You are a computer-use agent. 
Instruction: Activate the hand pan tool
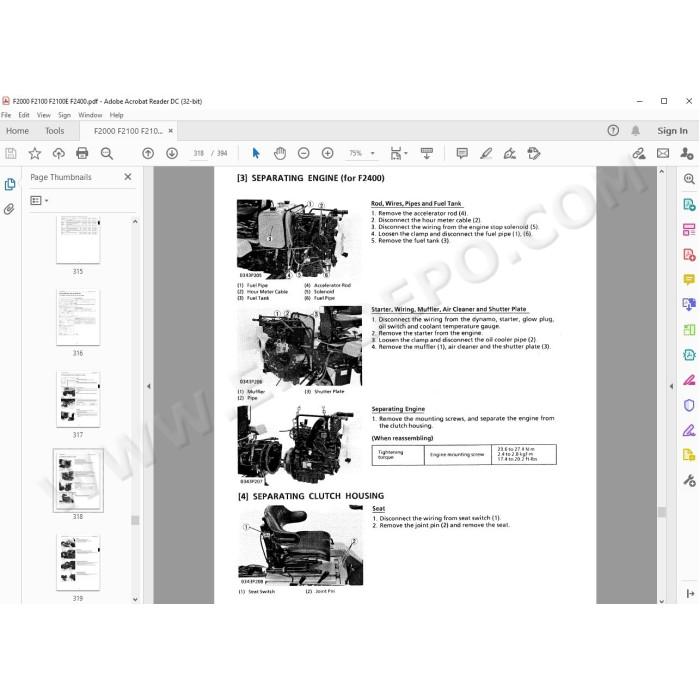tap(280, 154)
